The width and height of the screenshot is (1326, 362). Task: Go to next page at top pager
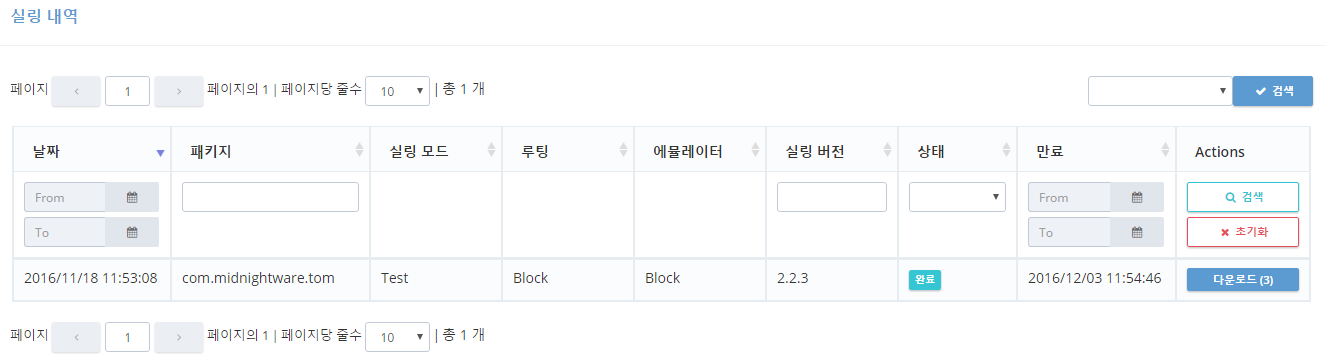(179, 91)
